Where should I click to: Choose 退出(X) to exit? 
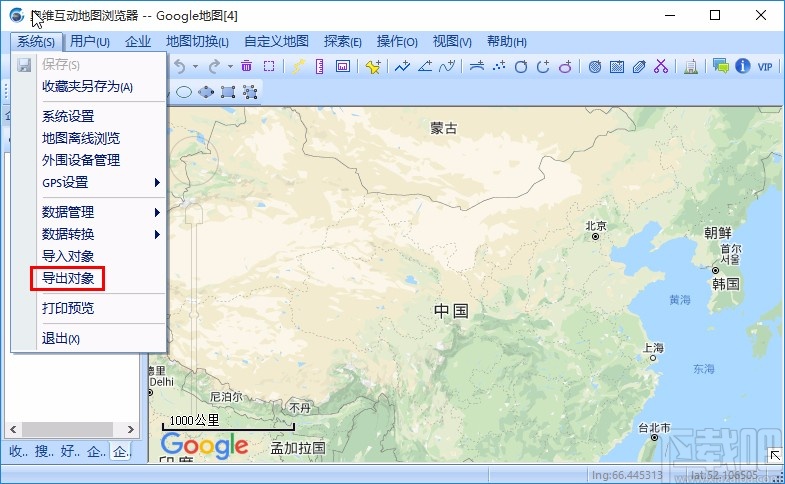point(61,338)
